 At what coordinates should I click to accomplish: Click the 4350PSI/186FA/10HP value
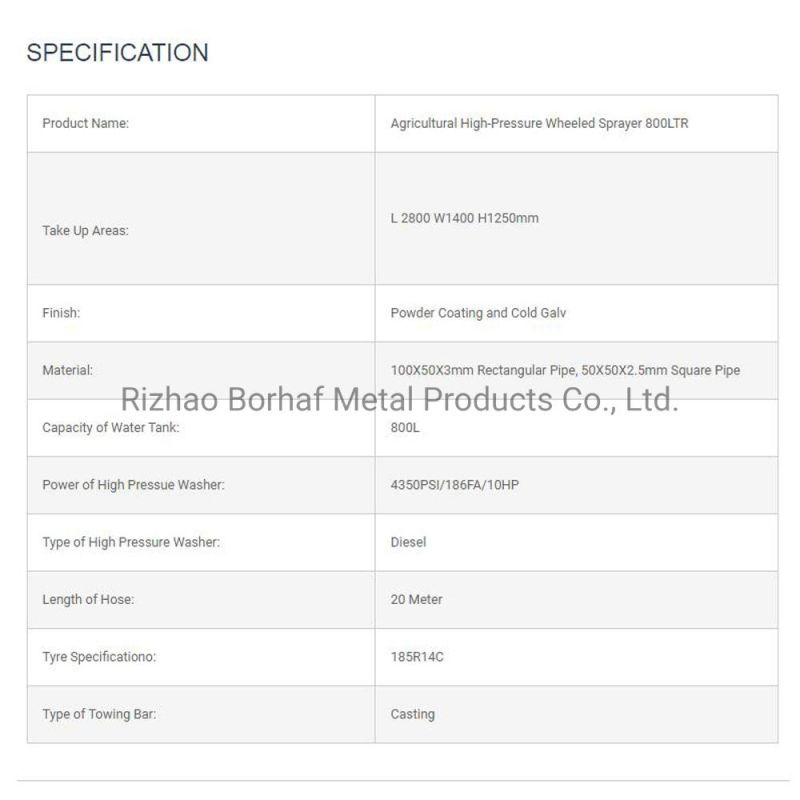click(455, 485)
